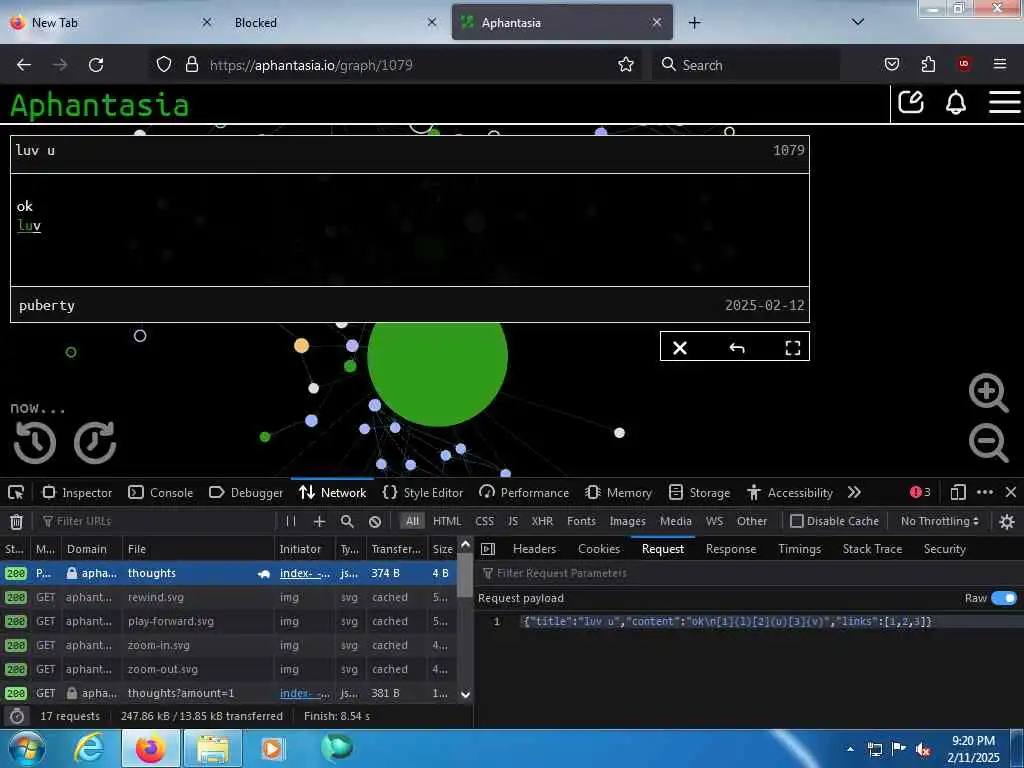Activate the element picker in DevTools

pyautogui.click(x=16, y=492)
